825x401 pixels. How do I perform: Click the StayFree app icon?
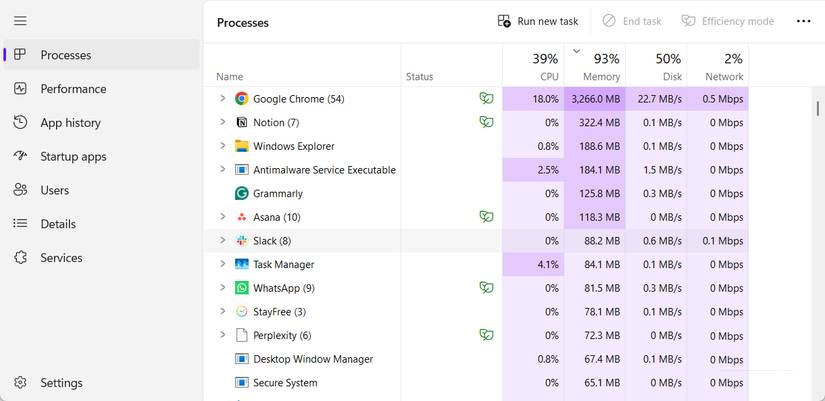pyautogui.click(x=242, y=312)
